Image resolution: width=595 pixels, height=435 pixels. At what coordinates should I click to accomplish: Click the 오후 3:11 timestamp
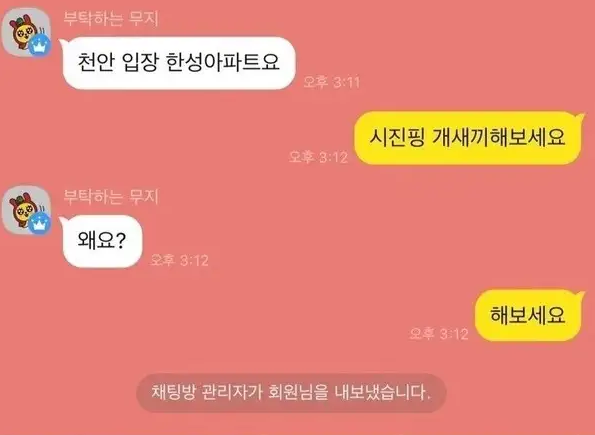point(331,82)
